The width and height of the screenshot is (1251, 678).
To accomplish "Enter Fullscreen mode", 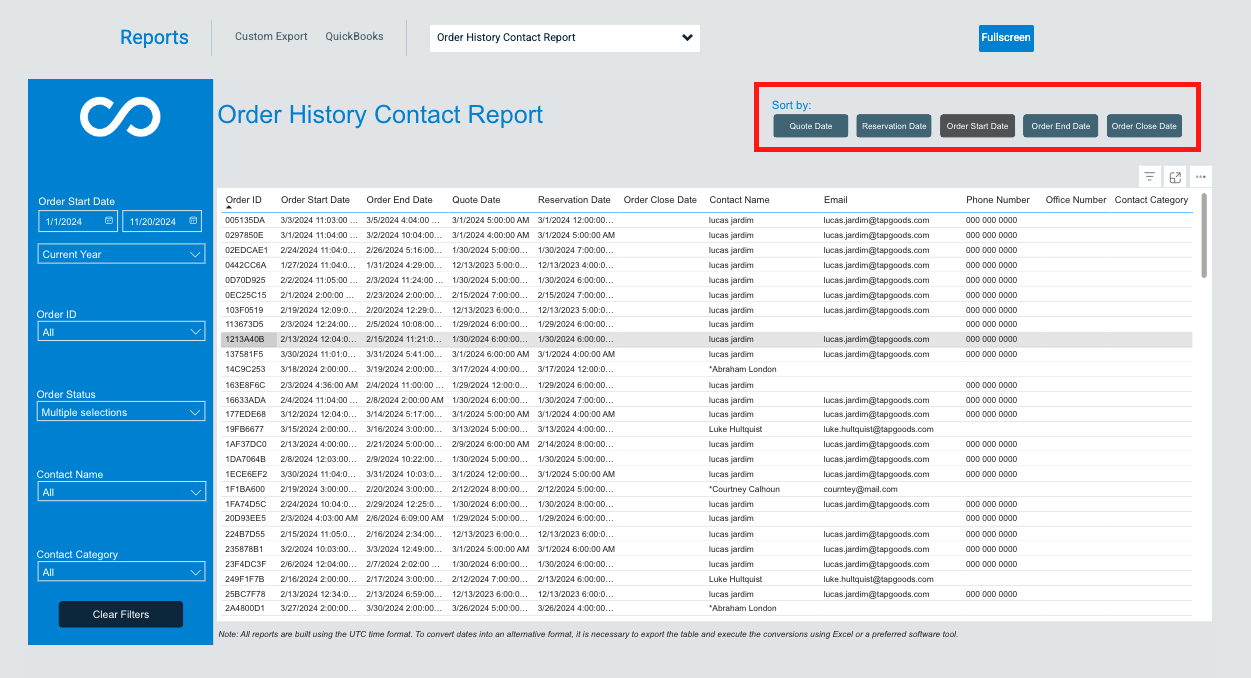I will click(x=1006, y=37).
